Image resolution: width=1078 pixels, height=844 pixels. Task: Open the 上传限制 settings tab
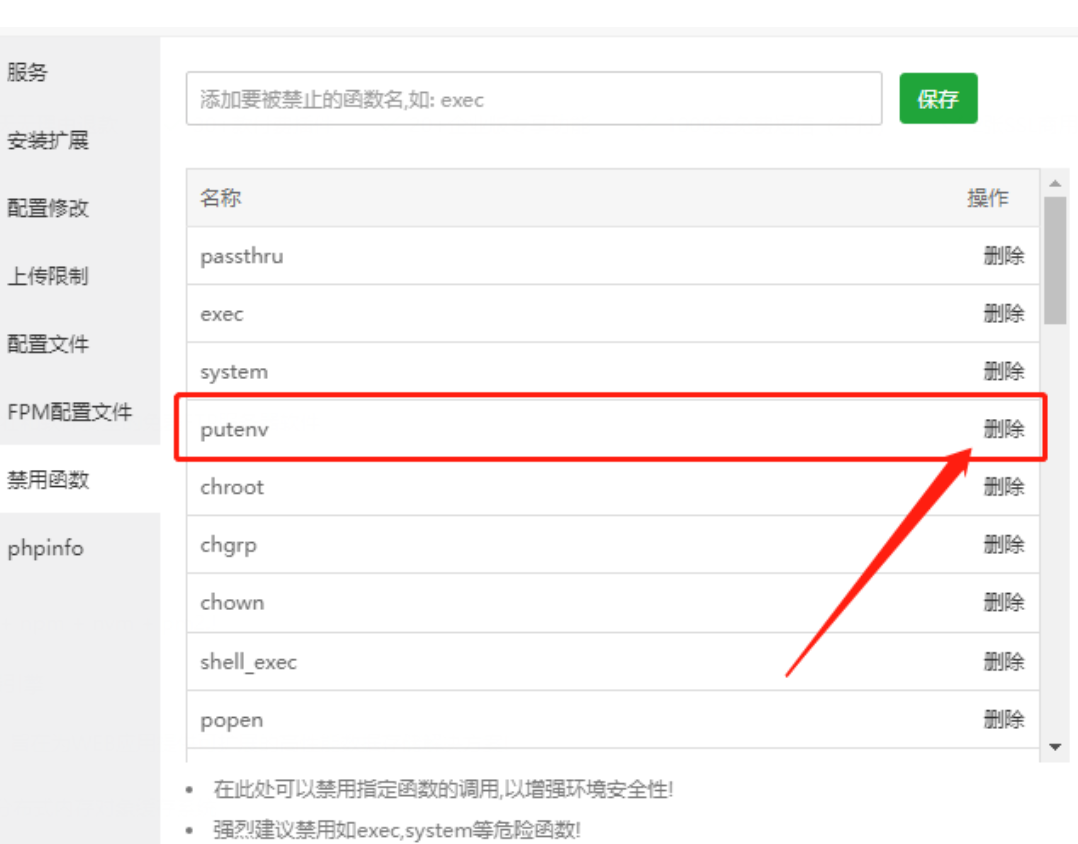coord(48,276)
